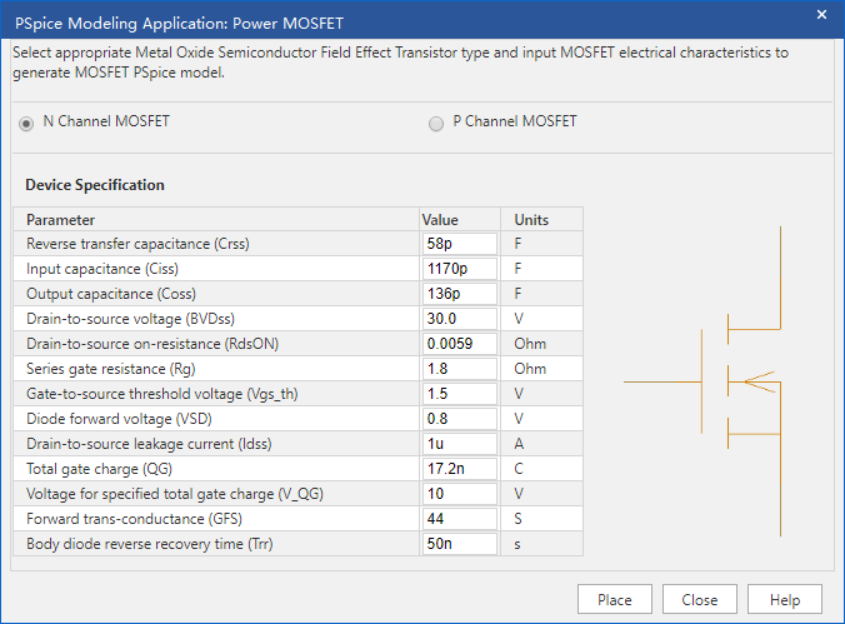Select the Drain-to-source on-resistance (RdsON) label
Viewport: 845px width, 624px height.
(153, 344)
